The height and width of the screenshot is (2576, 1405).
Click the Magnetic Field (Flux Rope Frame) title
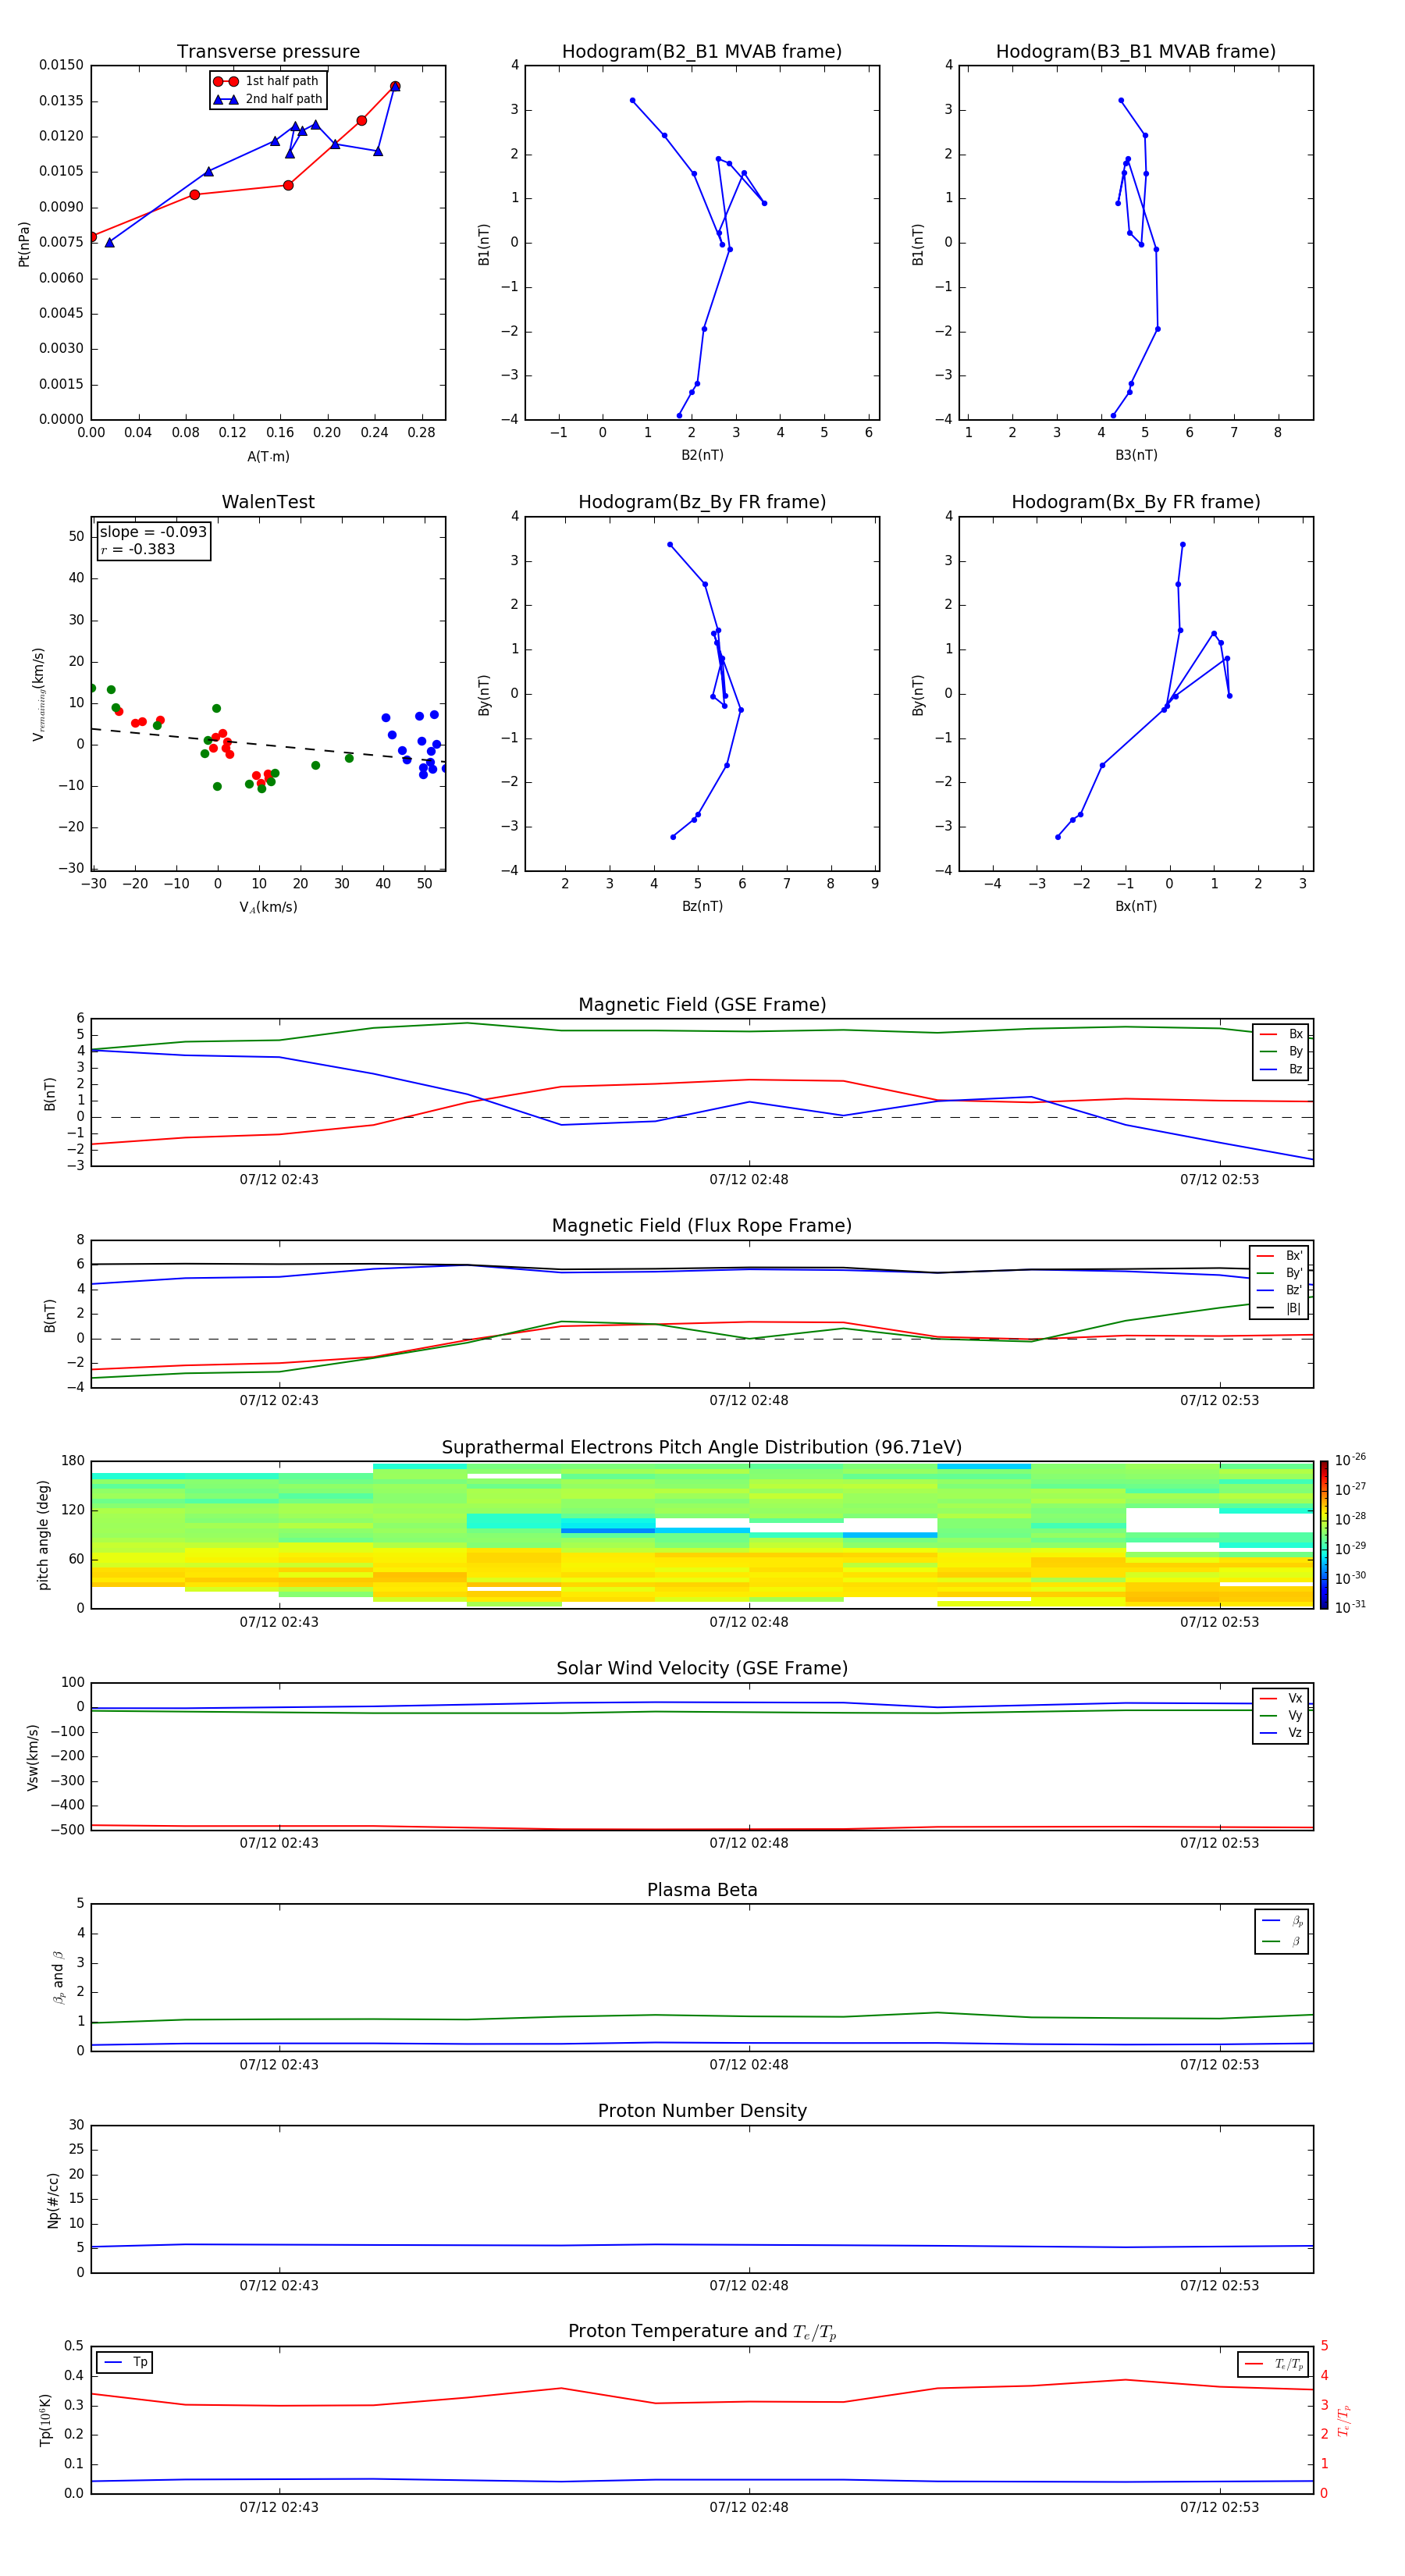(x=702, y=1226)
